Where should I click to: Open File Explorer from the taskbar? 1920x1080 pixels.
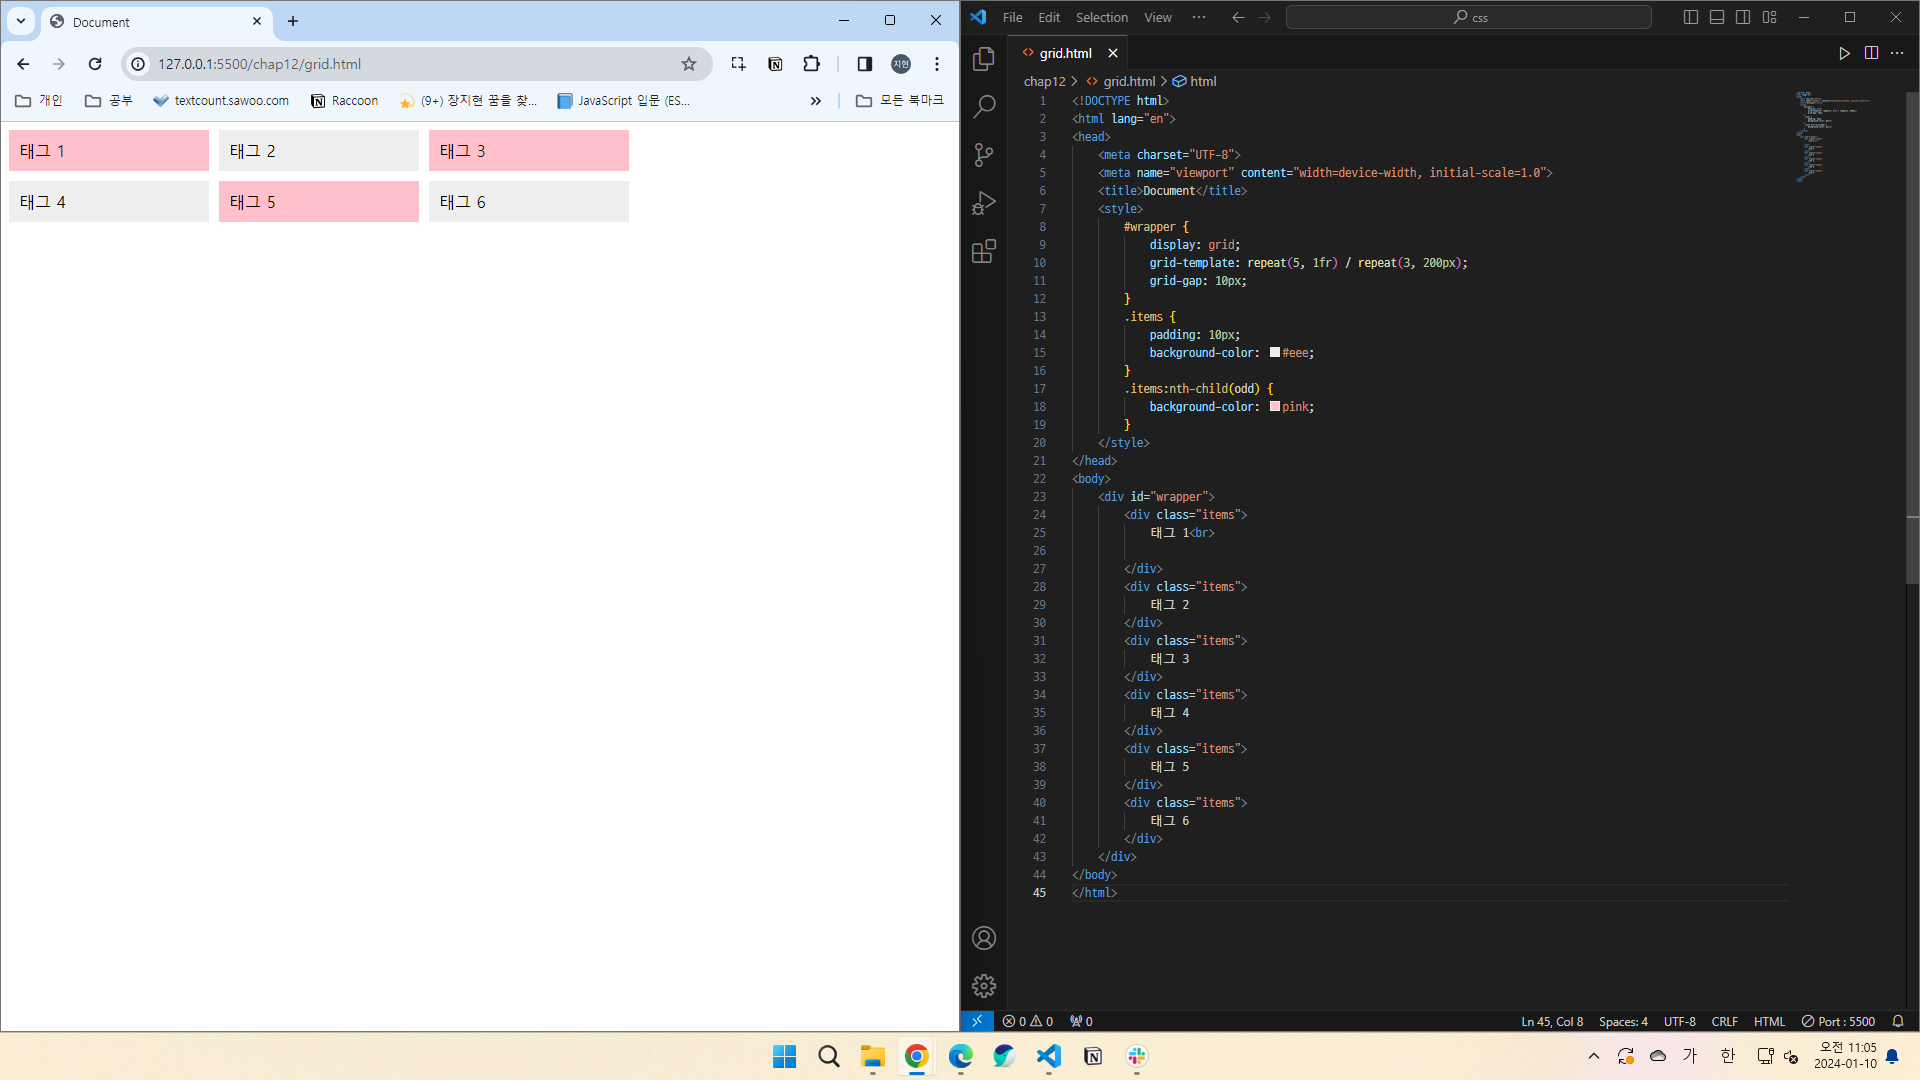873,1056
